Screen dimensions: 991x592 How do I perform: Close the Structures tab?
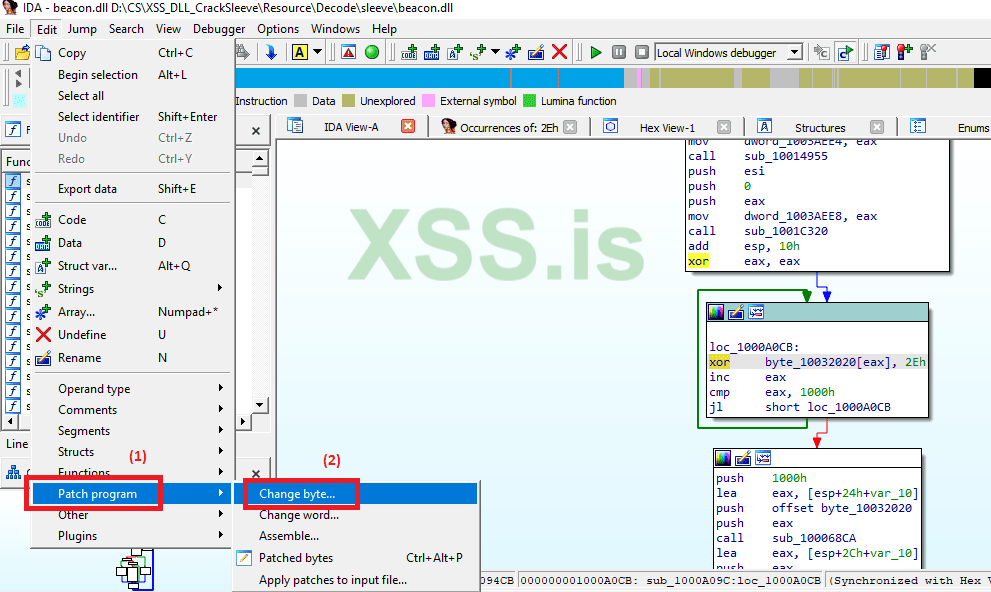click(x=877, y=127)
